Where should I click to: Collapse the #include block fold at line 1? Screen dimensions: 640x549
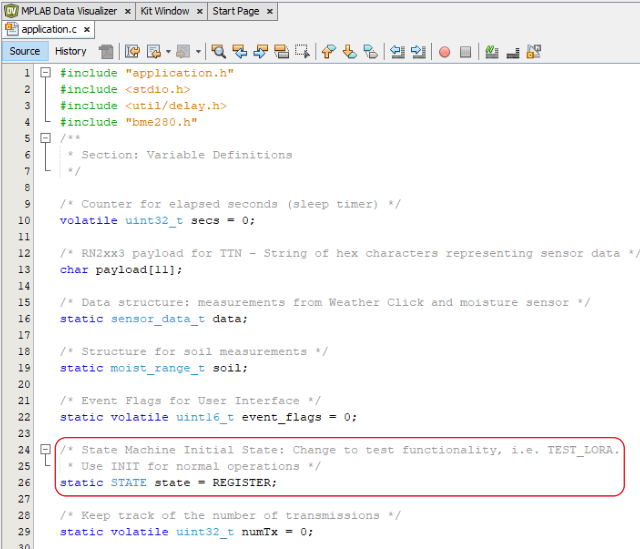pyautogui.click(x=46, y=73)
